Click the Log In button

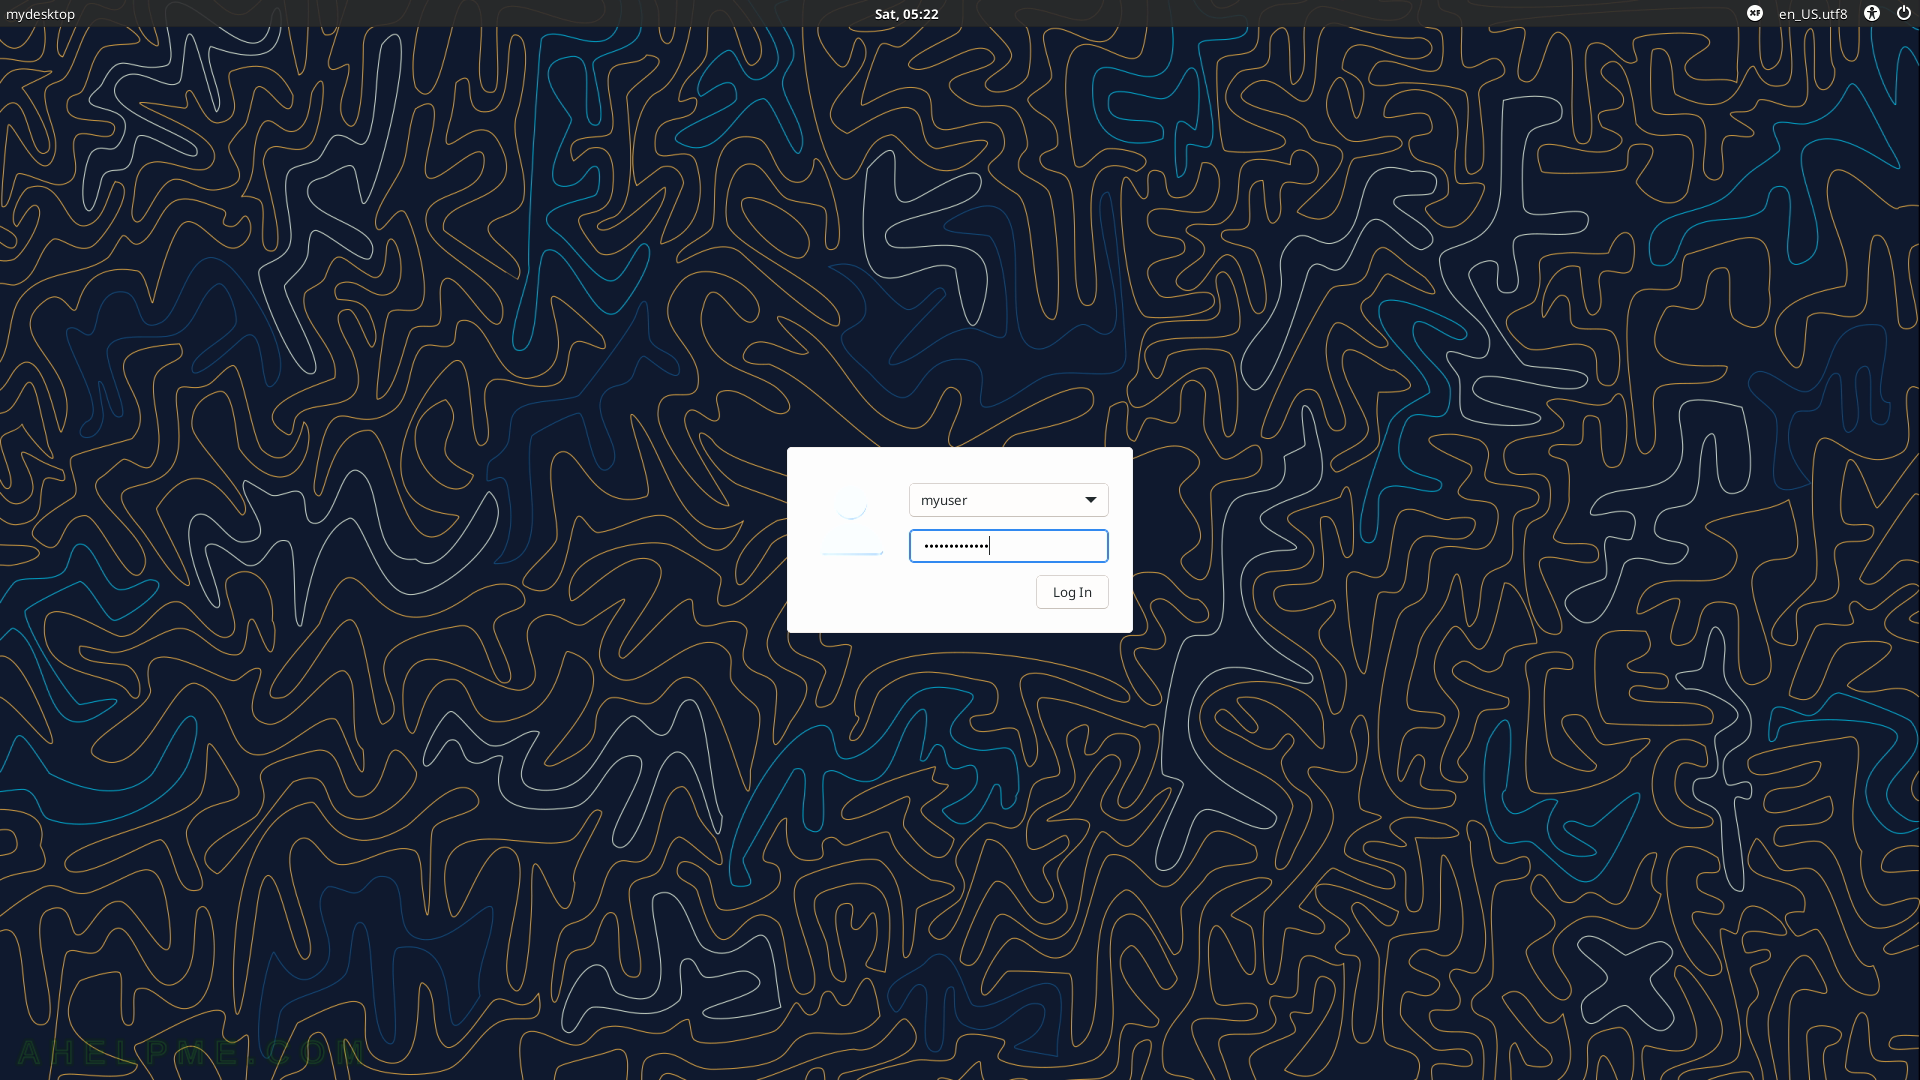(x=1072, y=592)
